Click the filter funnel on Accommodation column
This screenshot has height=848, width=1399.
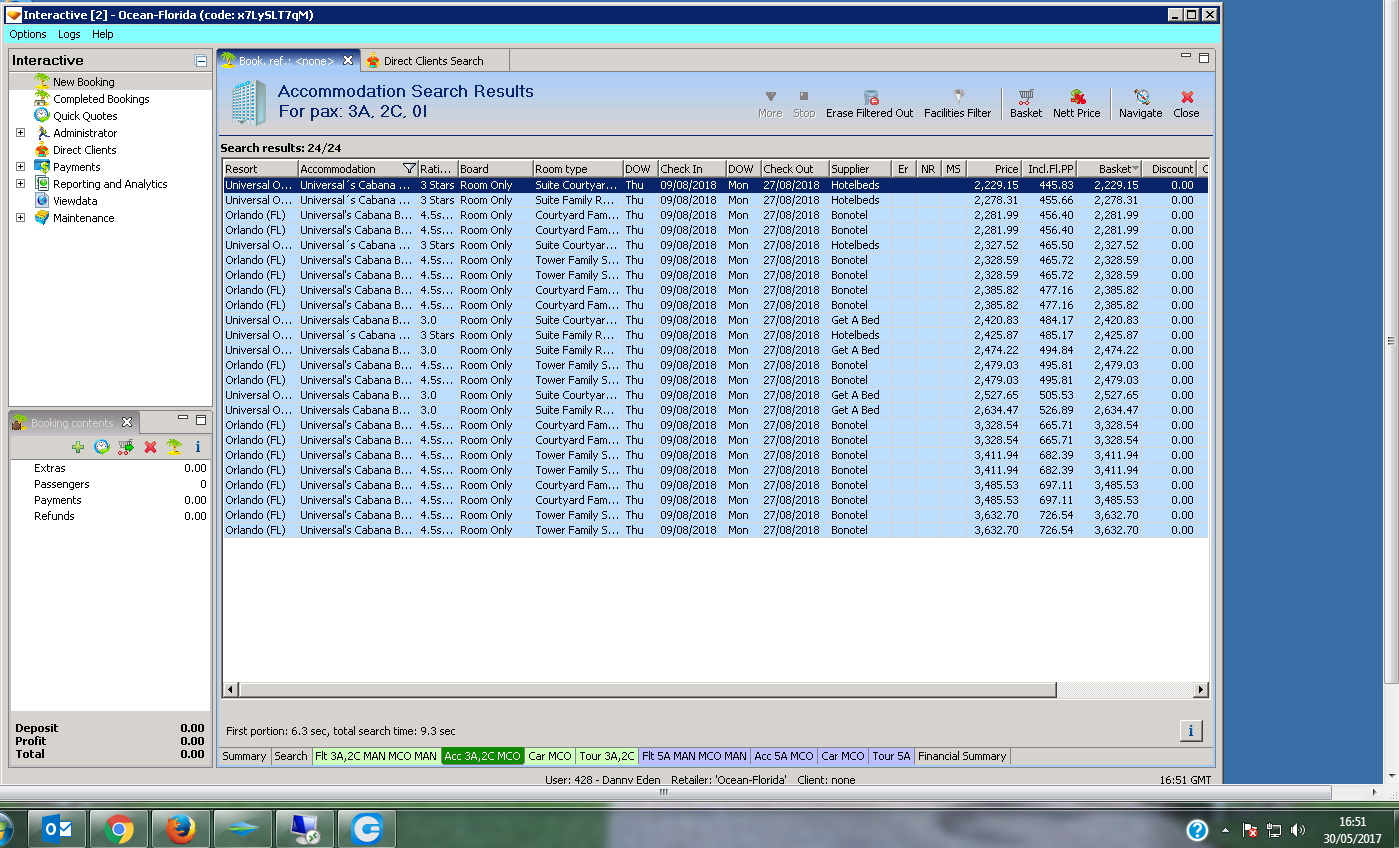(408, 169)
